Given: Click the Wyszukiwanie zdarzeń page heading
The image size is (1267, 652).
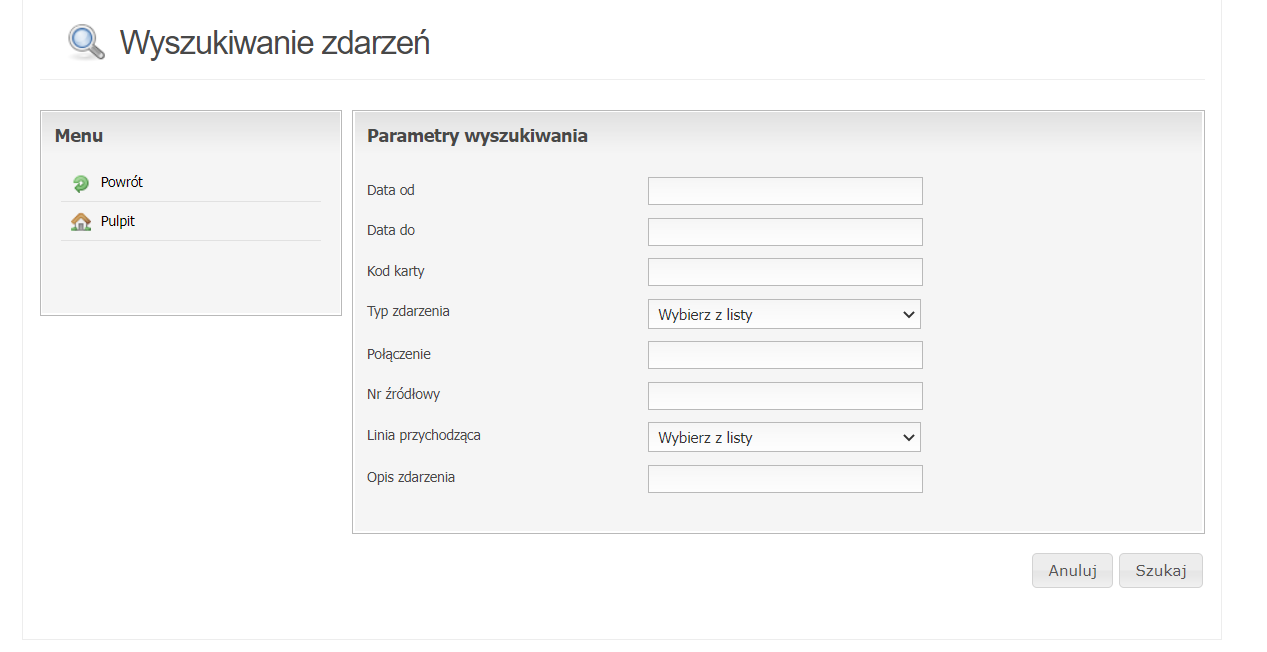Looking at the screenshot, I should pos(275,43).
